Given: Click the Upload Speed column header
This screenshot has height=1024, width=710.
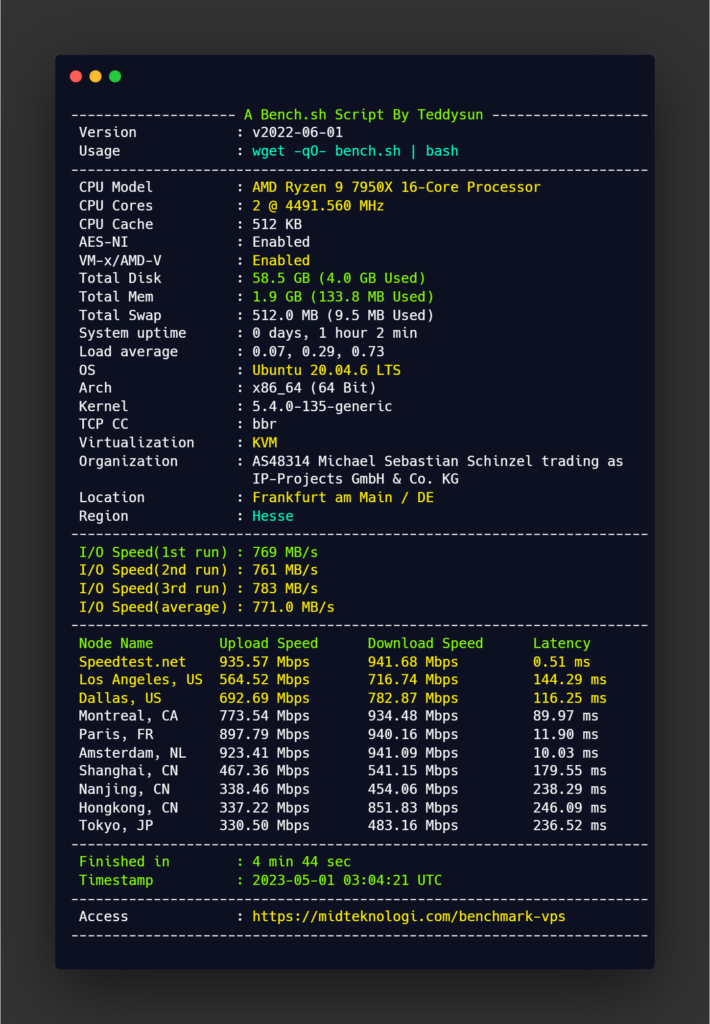Looking at the screenshot, I should (268, 643).
